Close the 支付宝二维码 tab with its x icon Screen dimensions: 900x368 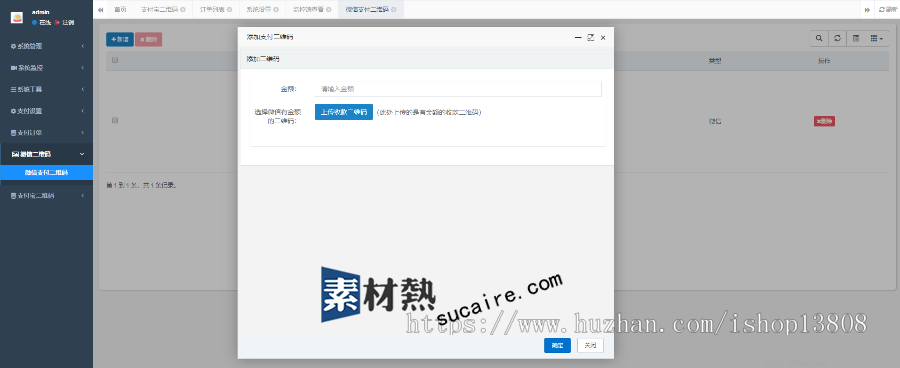182,10
